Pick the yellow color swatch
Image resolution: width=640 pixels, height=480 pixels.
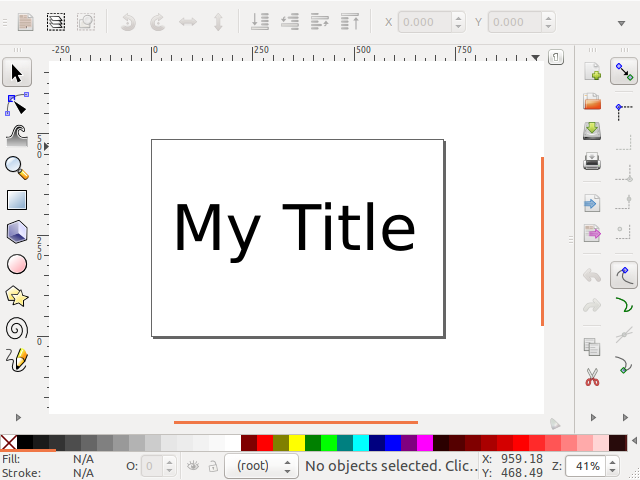point(297,442)
